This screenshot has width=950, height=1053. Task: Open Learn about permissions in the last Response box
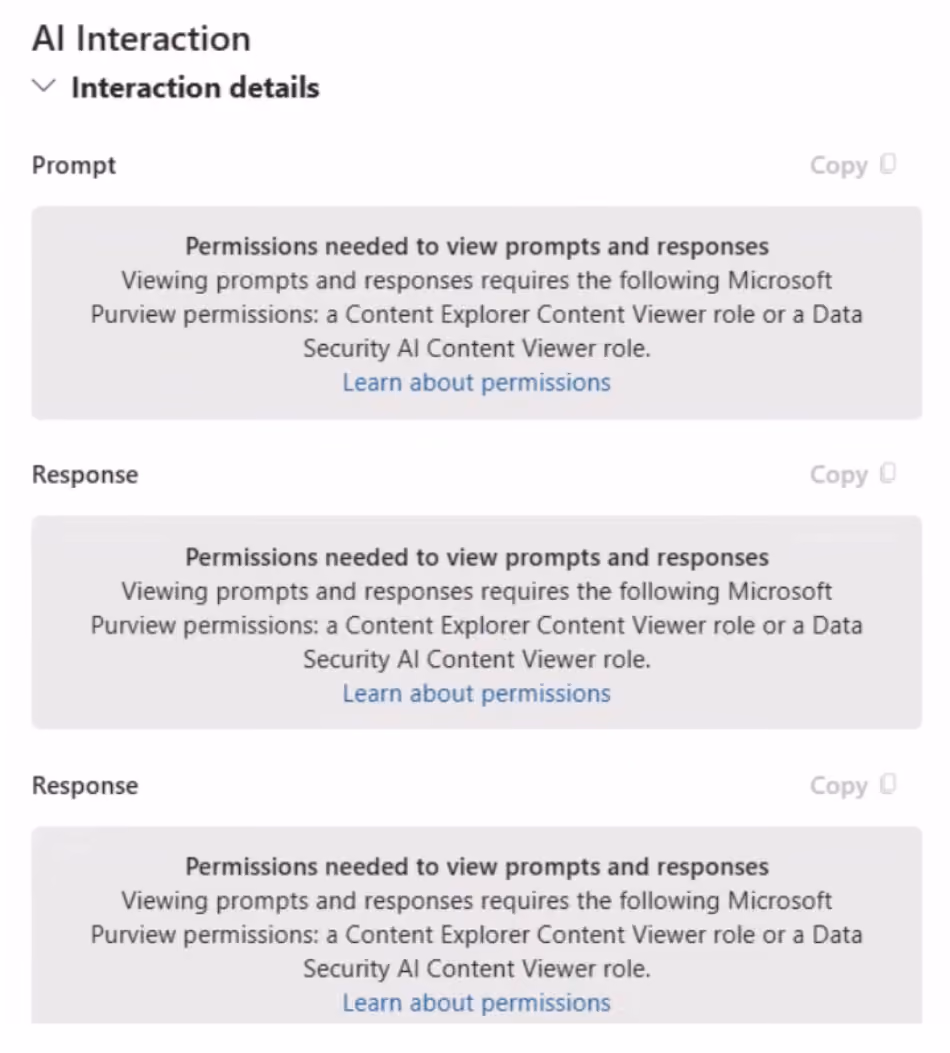click(477, 1003)
